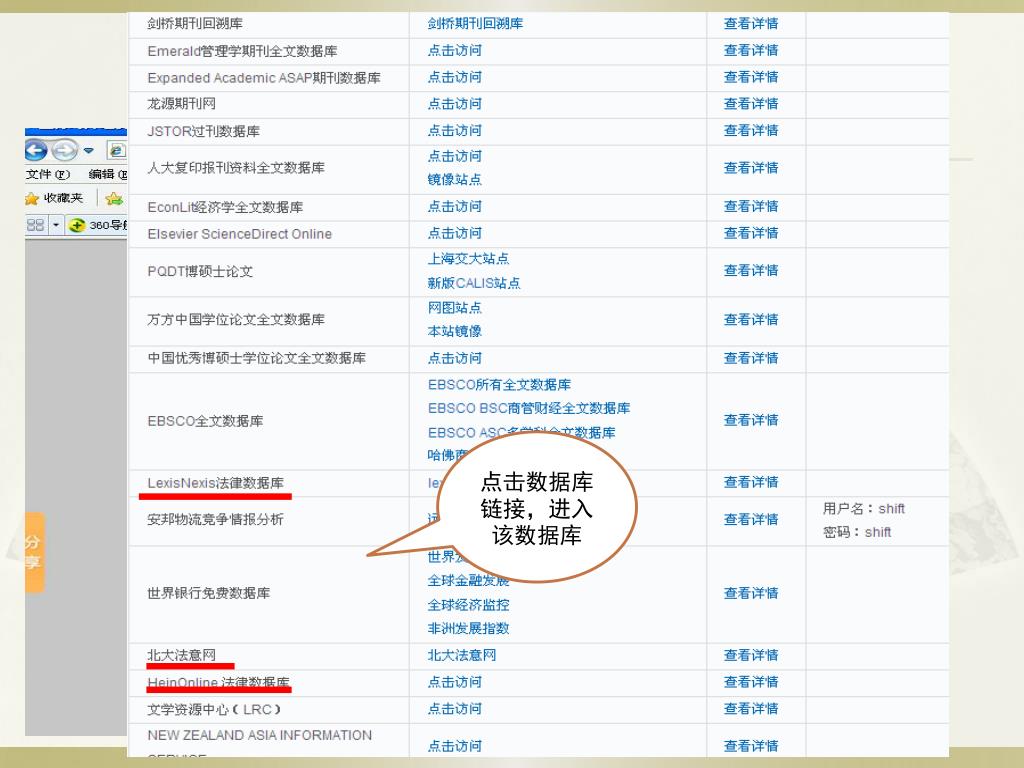The height and width of the screenshot is (768, 1024).
Task: Open the tab list dropdown arrow
Action: coord(56,225)
